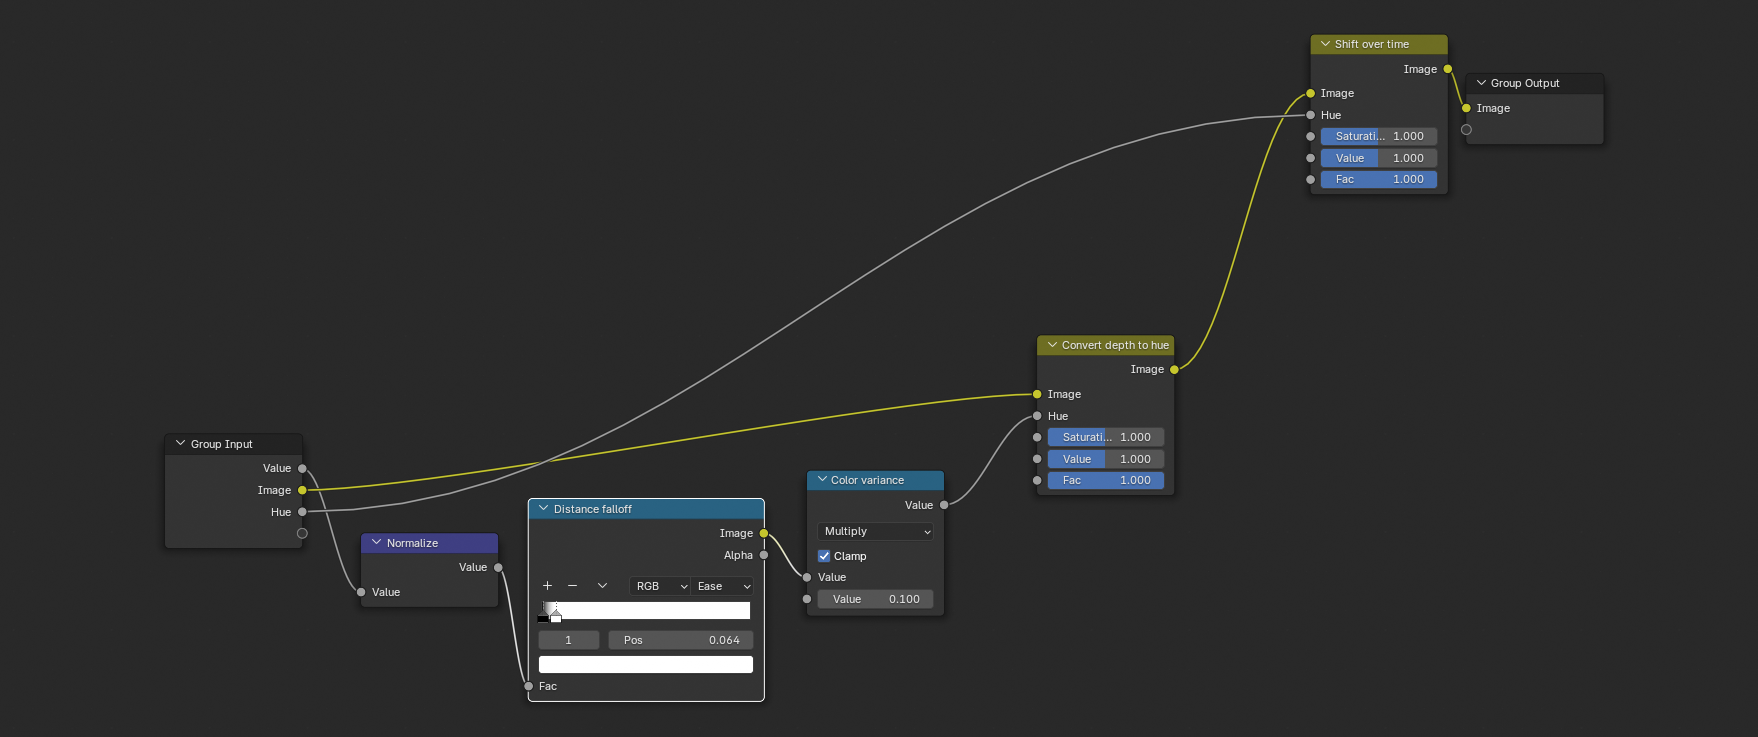Collapse the Shift over time node
The image size is (1758, 737).
click(1325, 44)
